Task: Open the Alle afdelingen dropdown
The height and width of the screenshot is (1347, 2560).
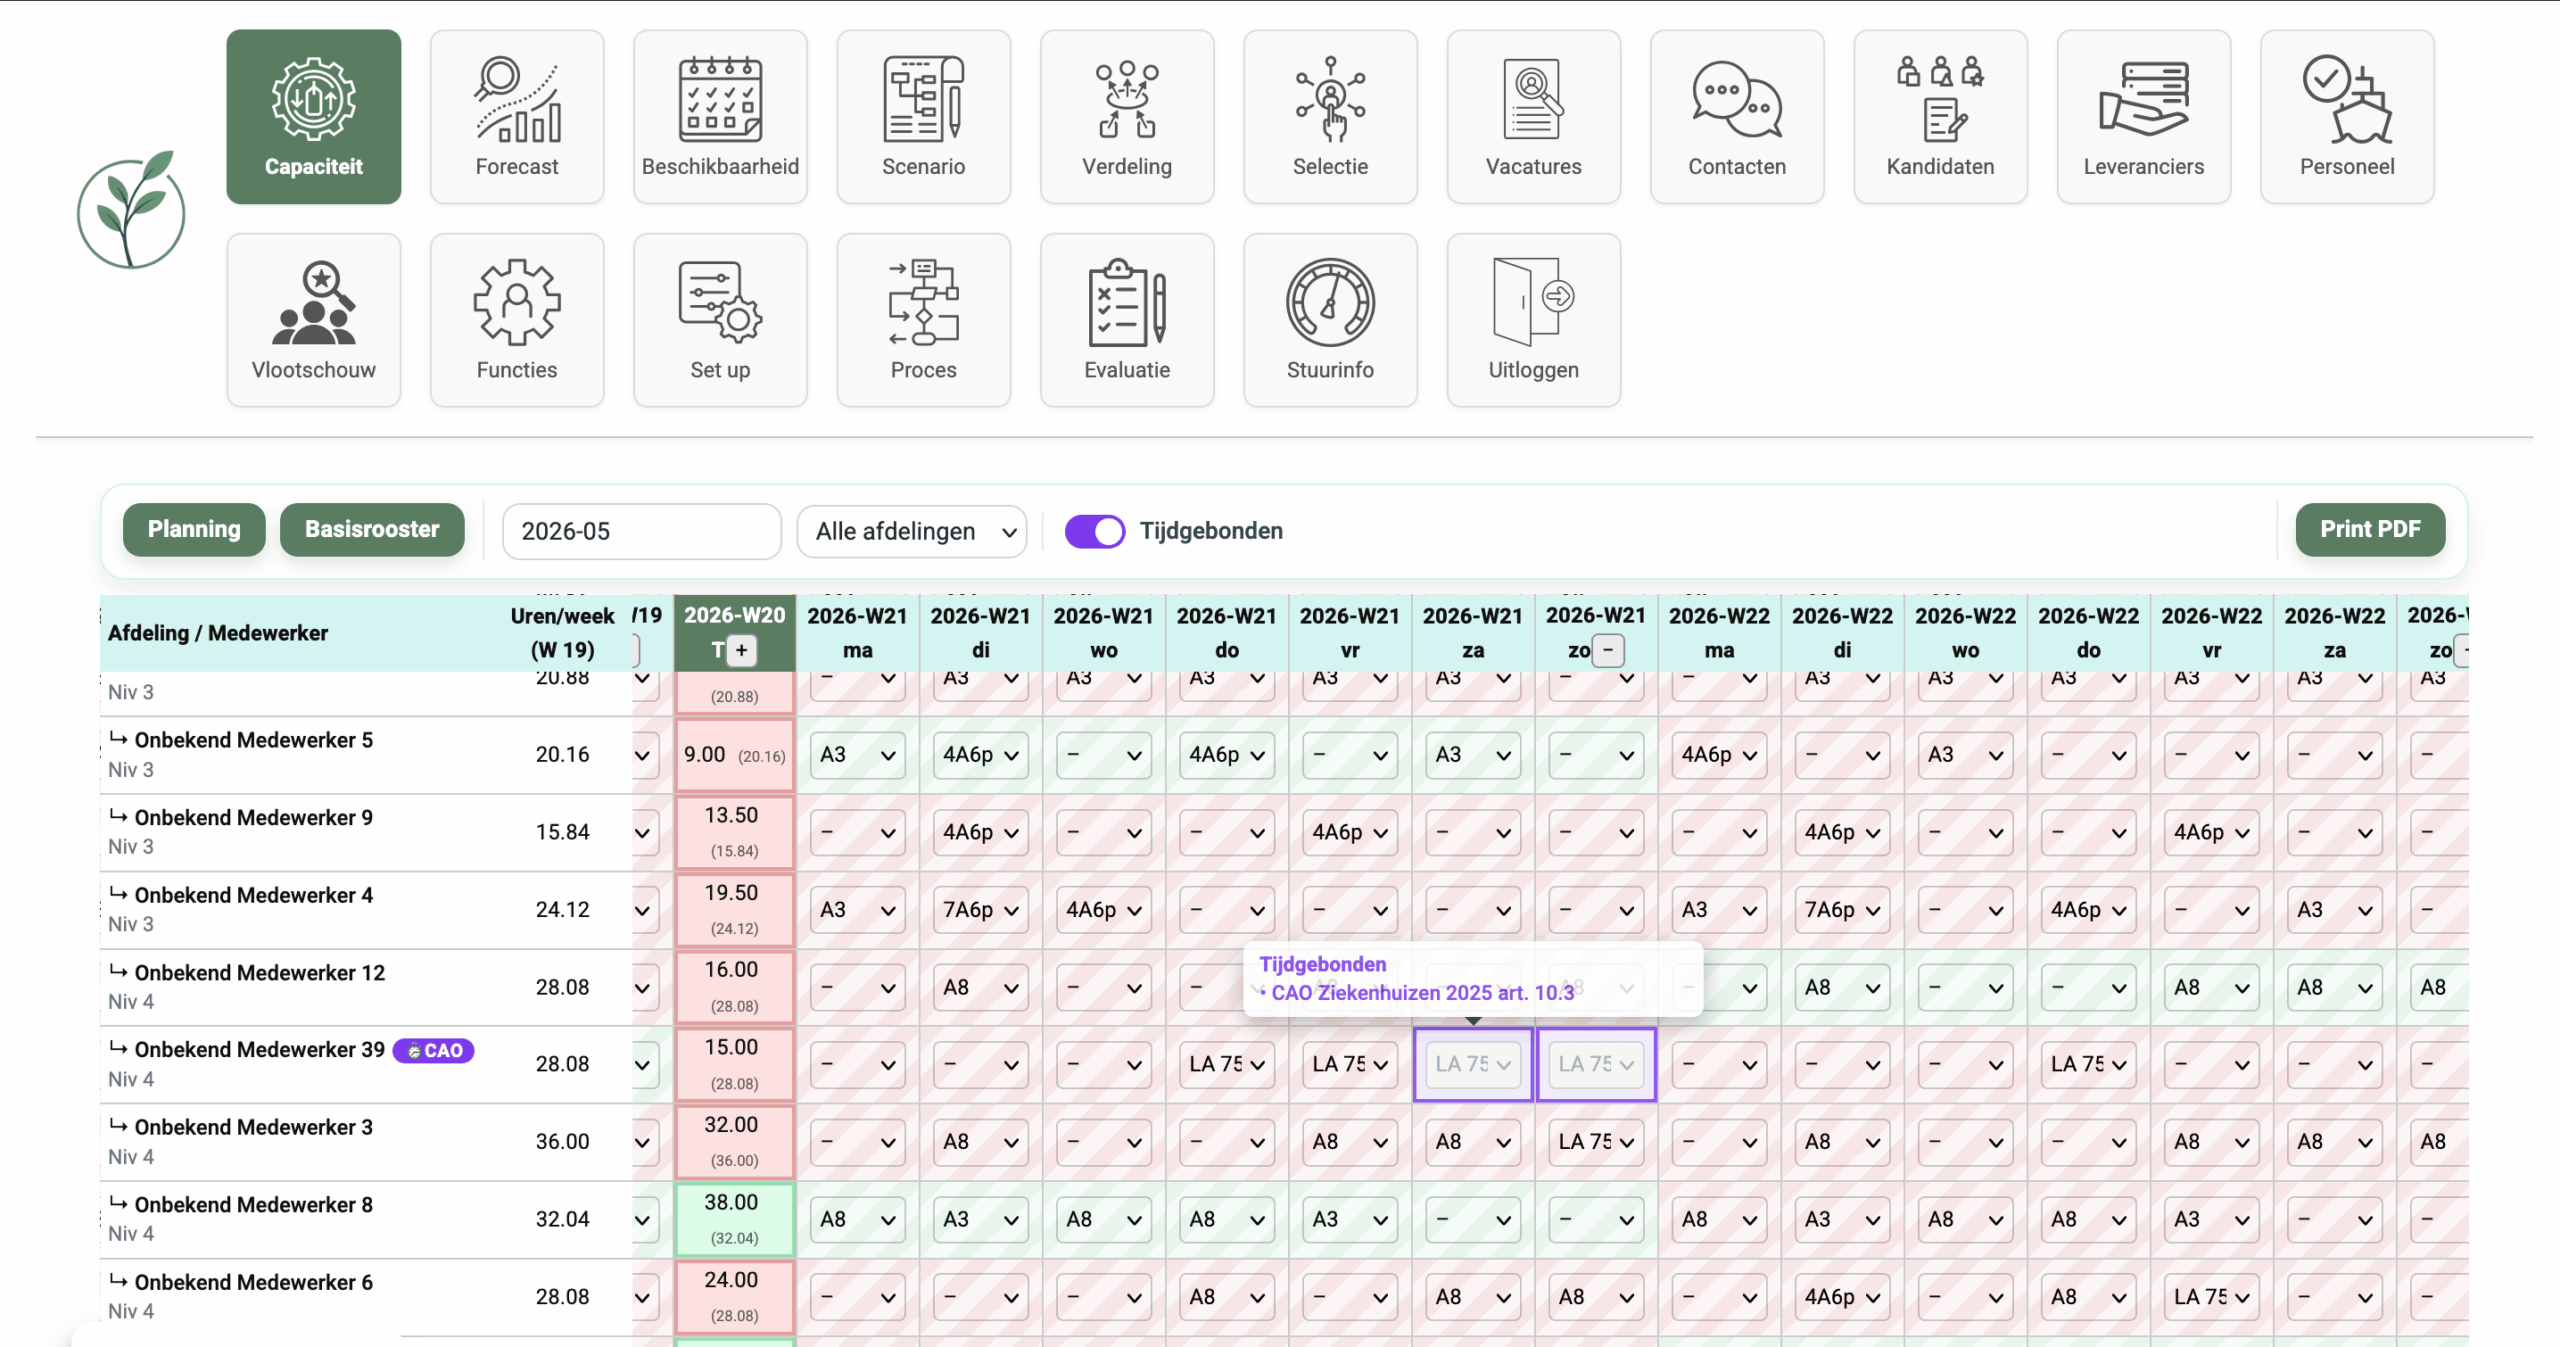Action: pos(912,531)
